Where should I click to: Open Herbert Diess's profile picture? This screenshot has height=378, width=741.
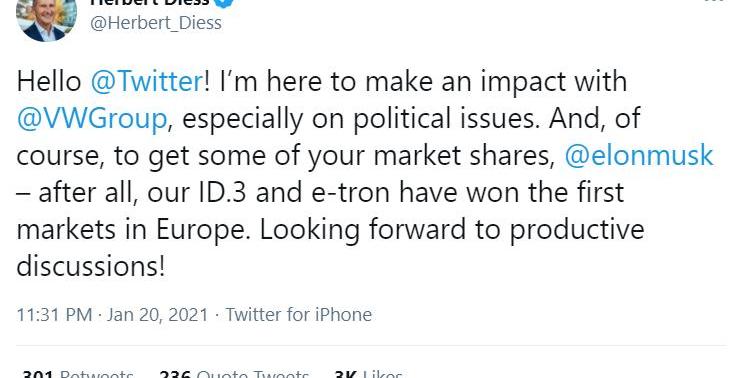[x=46, y=19]
